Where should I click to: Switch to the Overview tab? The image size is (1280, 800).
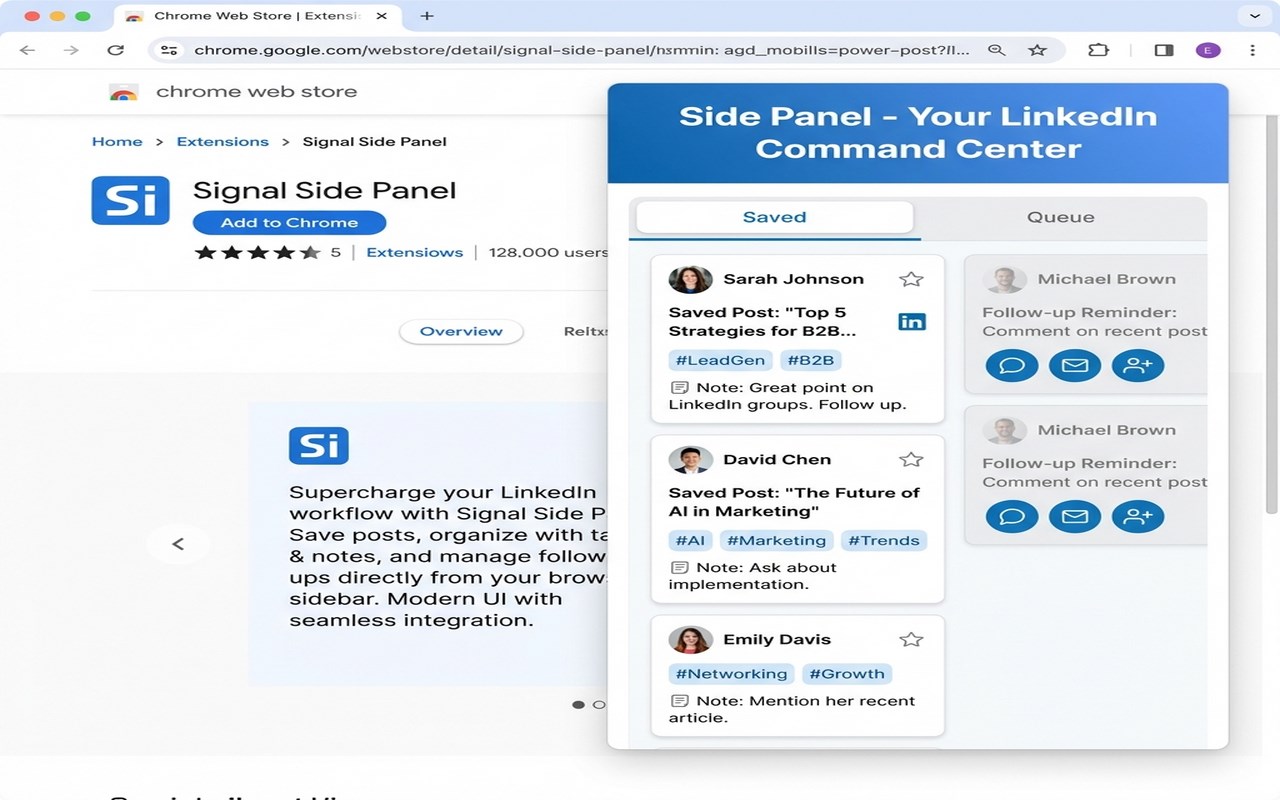461,332
